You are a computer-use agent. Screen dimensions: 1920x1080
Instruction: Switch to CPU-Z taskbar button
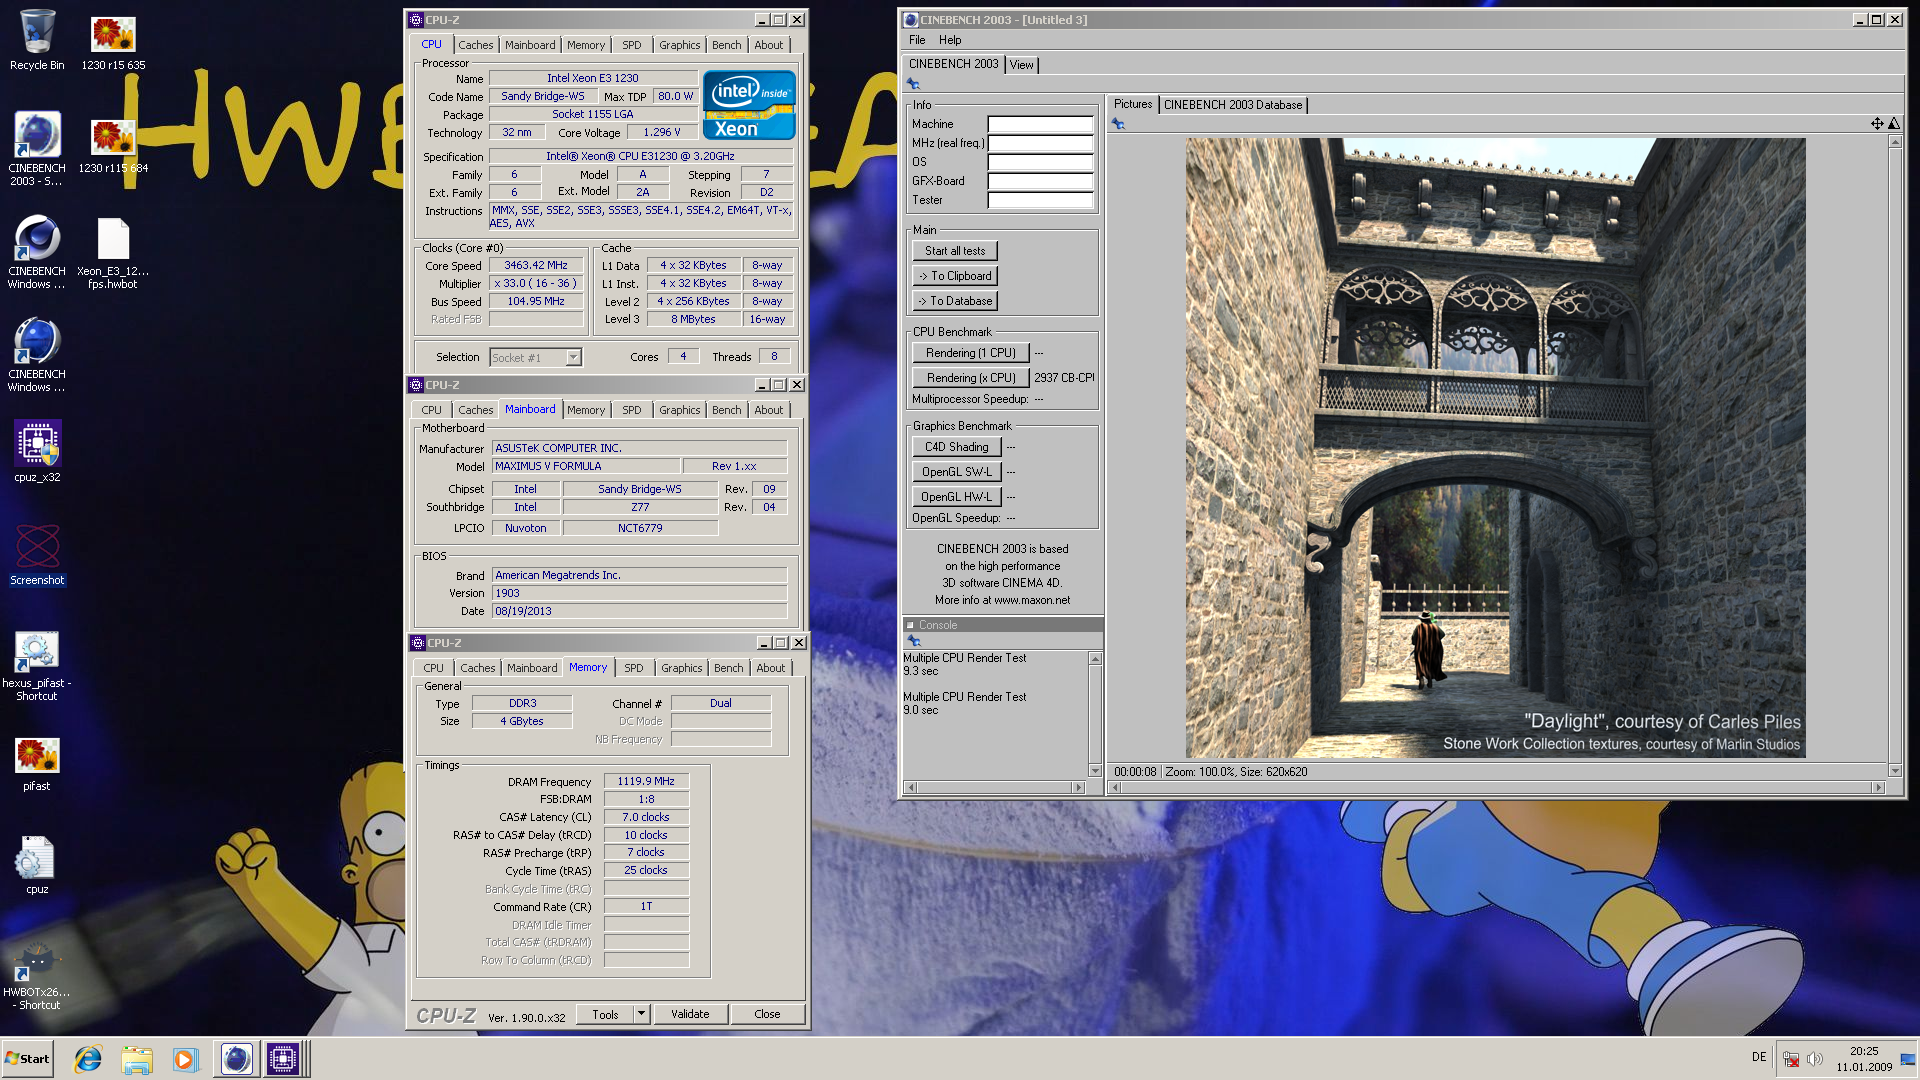pos(283,1059)
